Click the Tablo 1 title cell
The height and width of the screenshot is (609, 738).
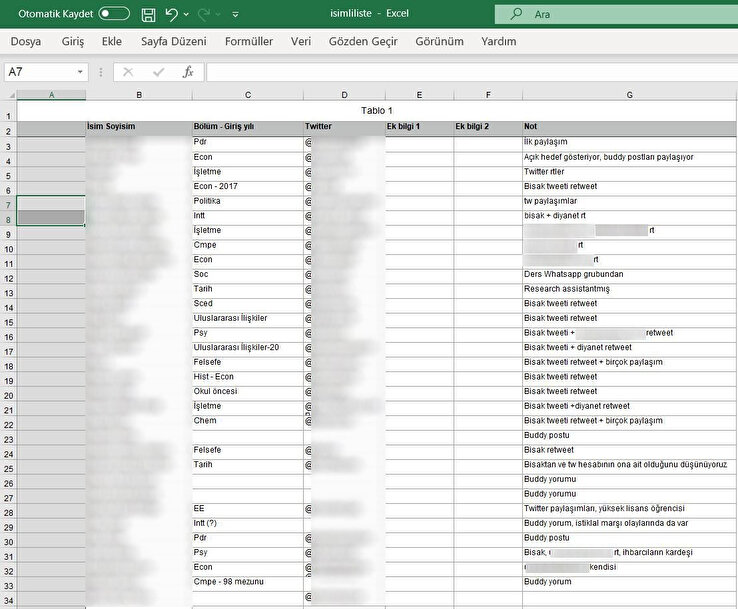377,110
